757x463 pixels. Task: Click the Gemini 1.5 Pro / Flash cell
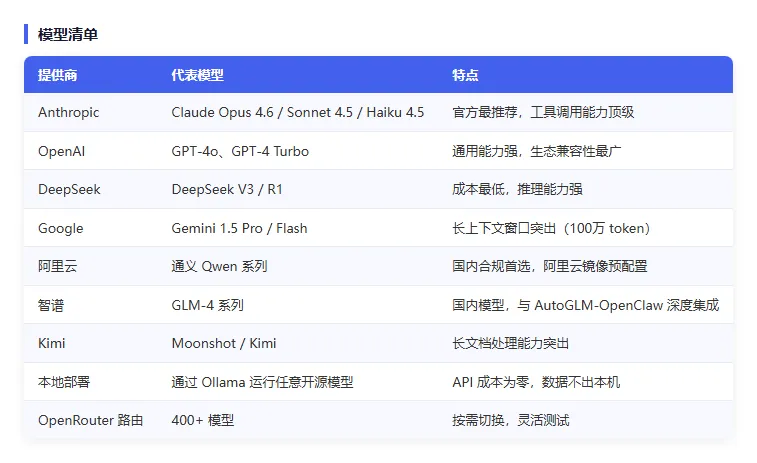click(x=239, y=228)
